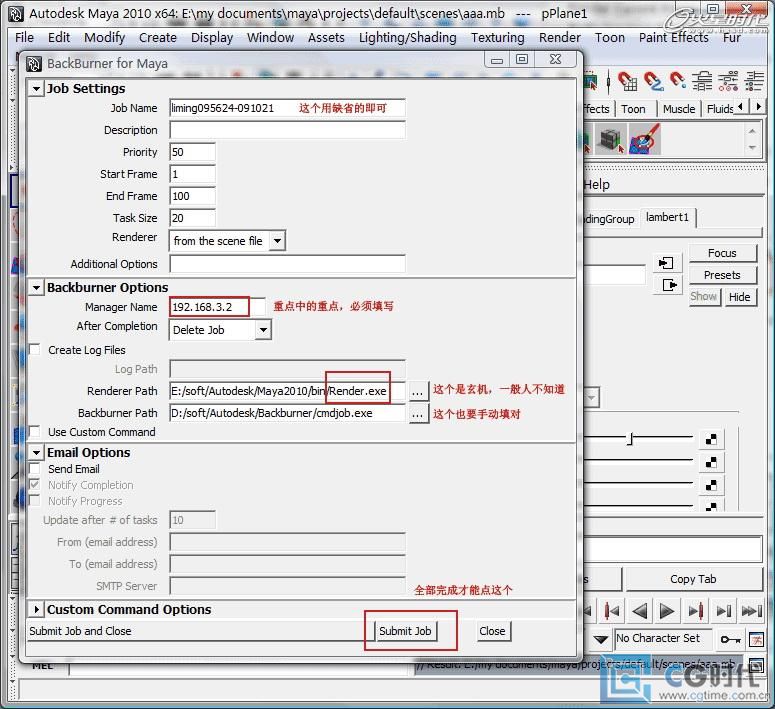Collapse the Job Settings section
Image resolution: width=775 pixels, height=709 pixels.
(36, 89)
